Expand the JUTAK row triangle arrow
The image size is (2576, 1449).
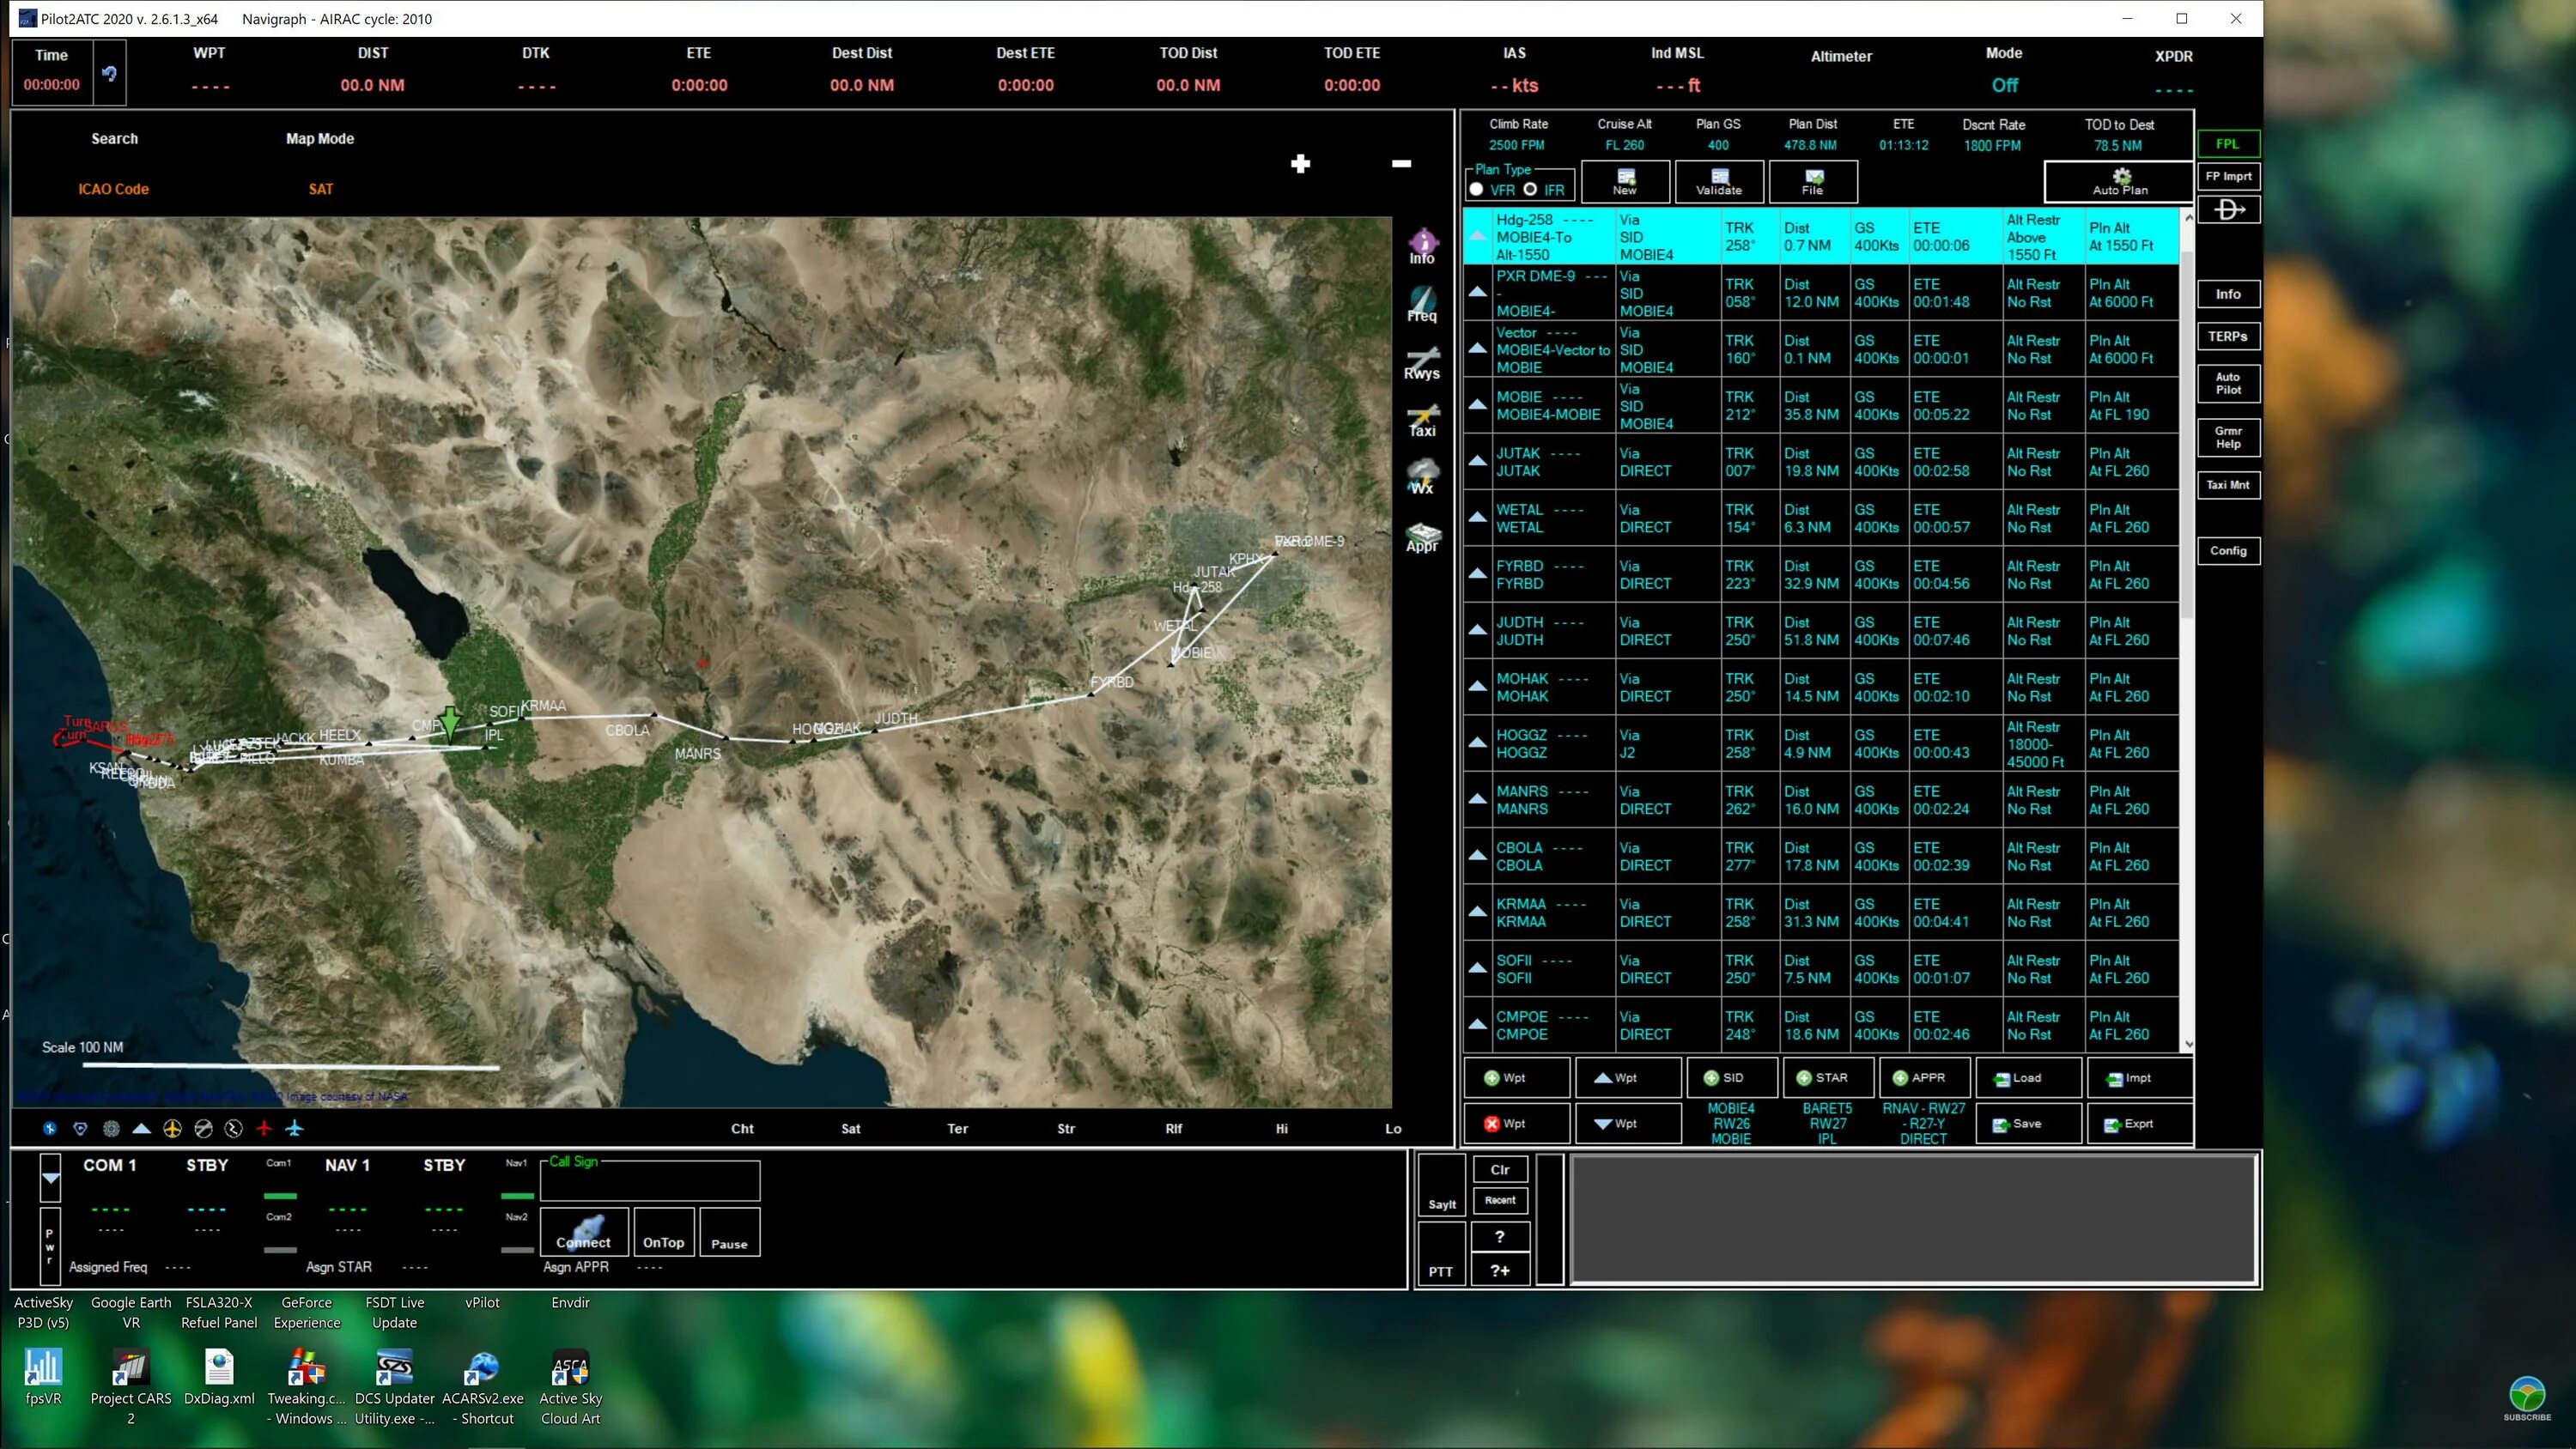(x=1477, y=461)
